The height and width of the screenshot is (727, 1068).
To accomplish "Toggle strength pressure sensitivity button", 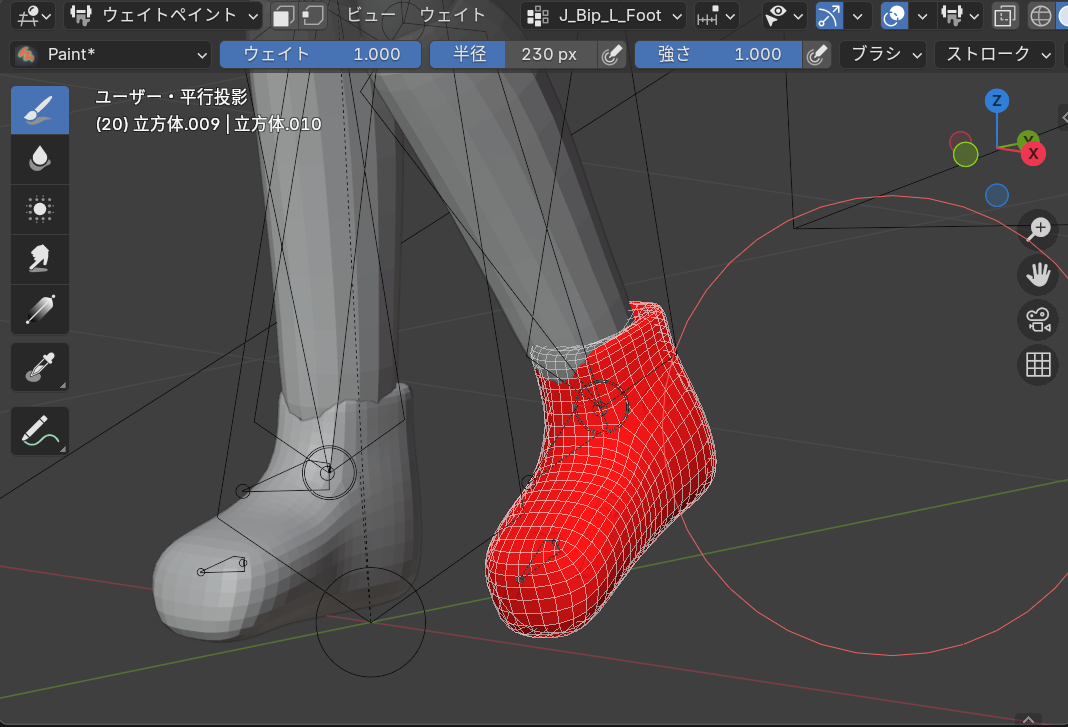I will tap(817, 55).
